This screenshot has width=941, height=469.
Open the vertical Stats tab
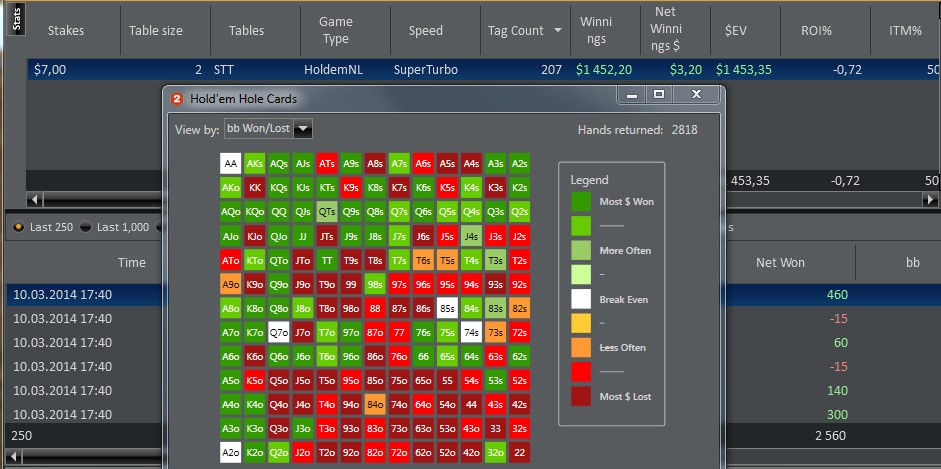tap(17, 21)
